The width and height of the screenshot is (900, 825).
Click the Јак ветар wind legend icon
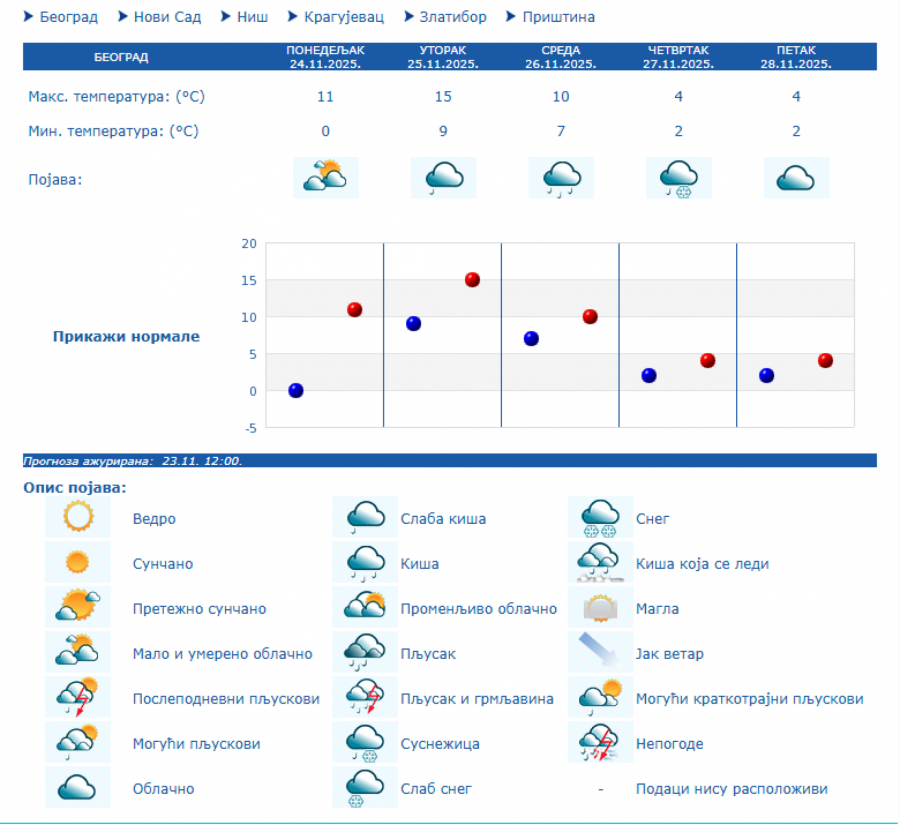click(x=600, y=653)
